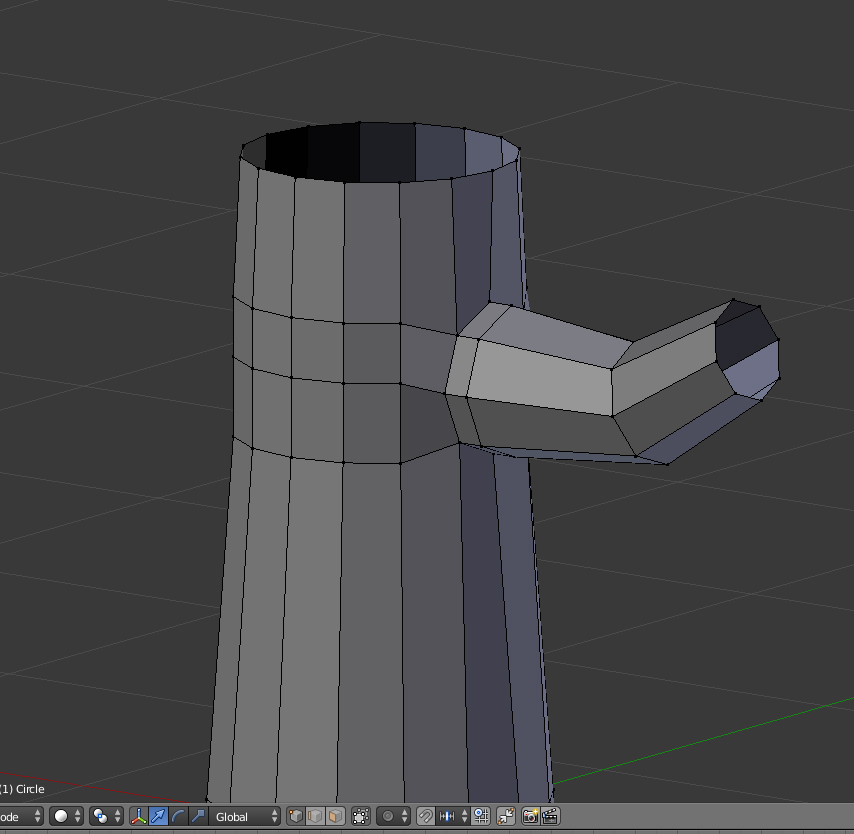
Task: Open the viewport shading sphere dropdown
Action: (67, 816)
